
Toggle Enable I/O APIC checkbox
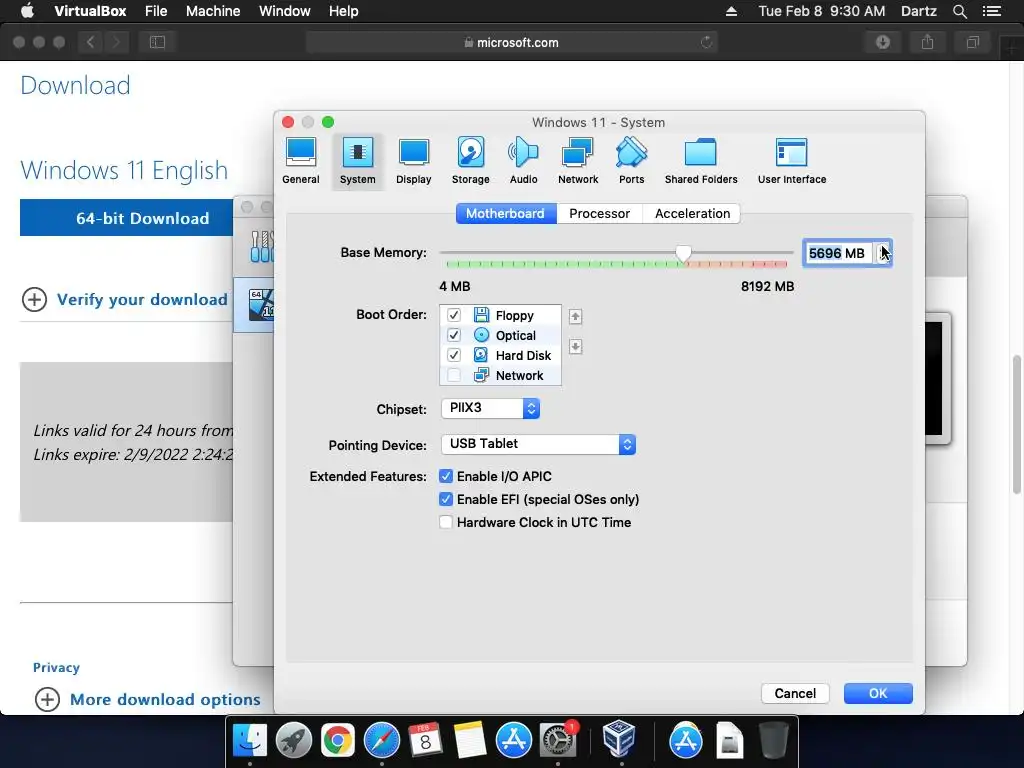(x=446, y=476)
